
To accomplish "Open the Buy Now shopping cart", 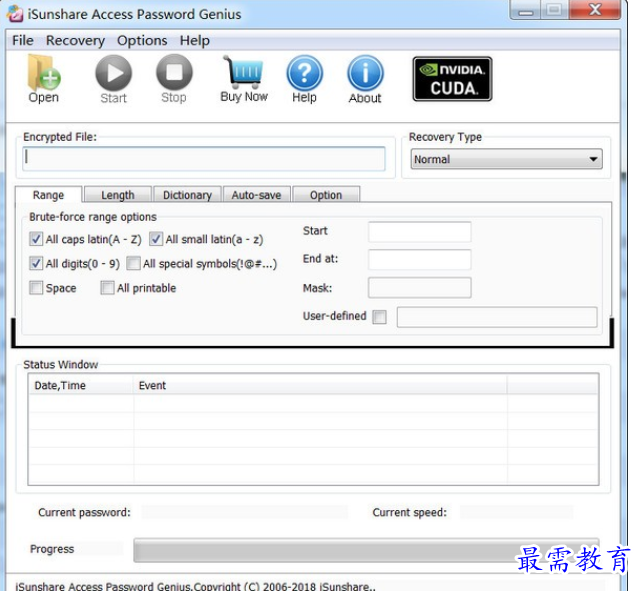I will 244,79.
